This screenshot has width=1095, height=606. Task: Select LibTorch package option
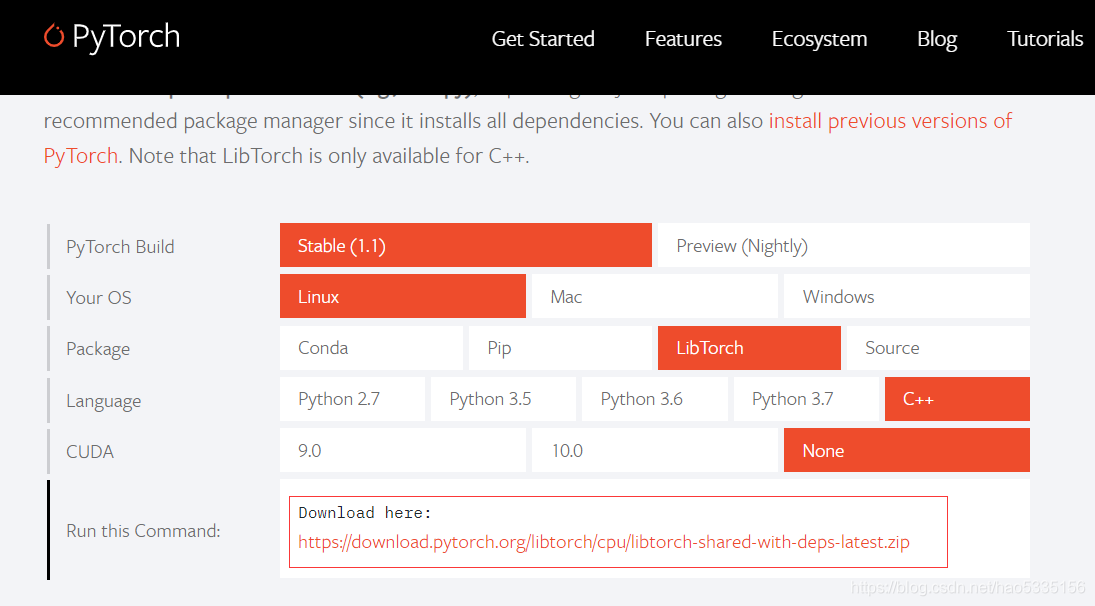(749, 348)
